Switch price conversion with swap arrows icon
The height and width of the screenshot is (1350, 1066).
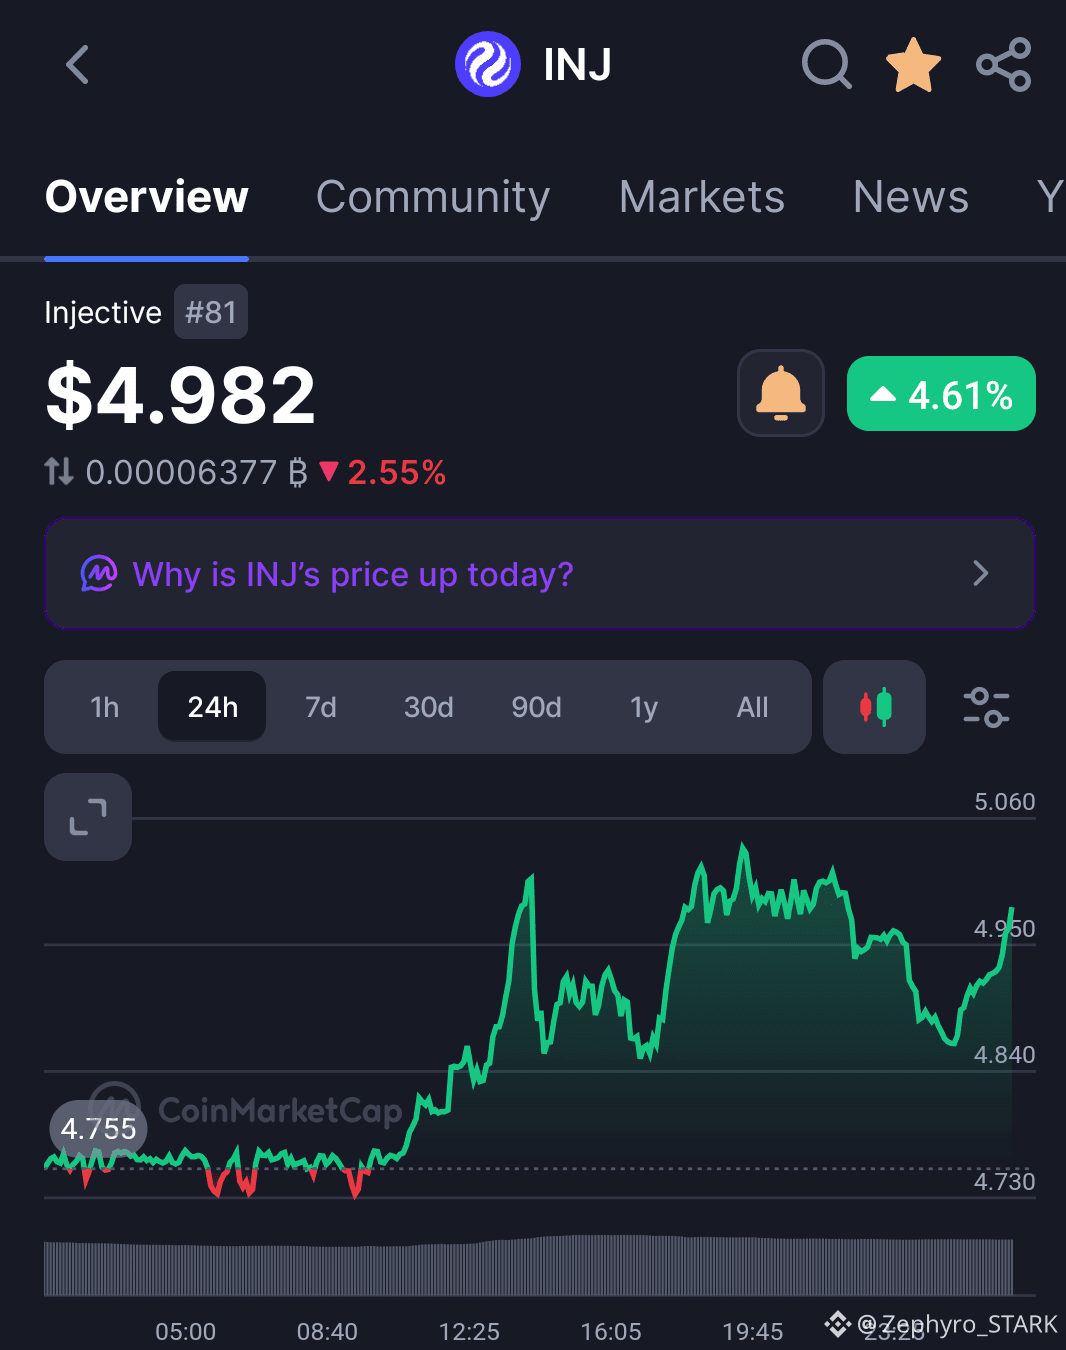click(x=59, y=471)
